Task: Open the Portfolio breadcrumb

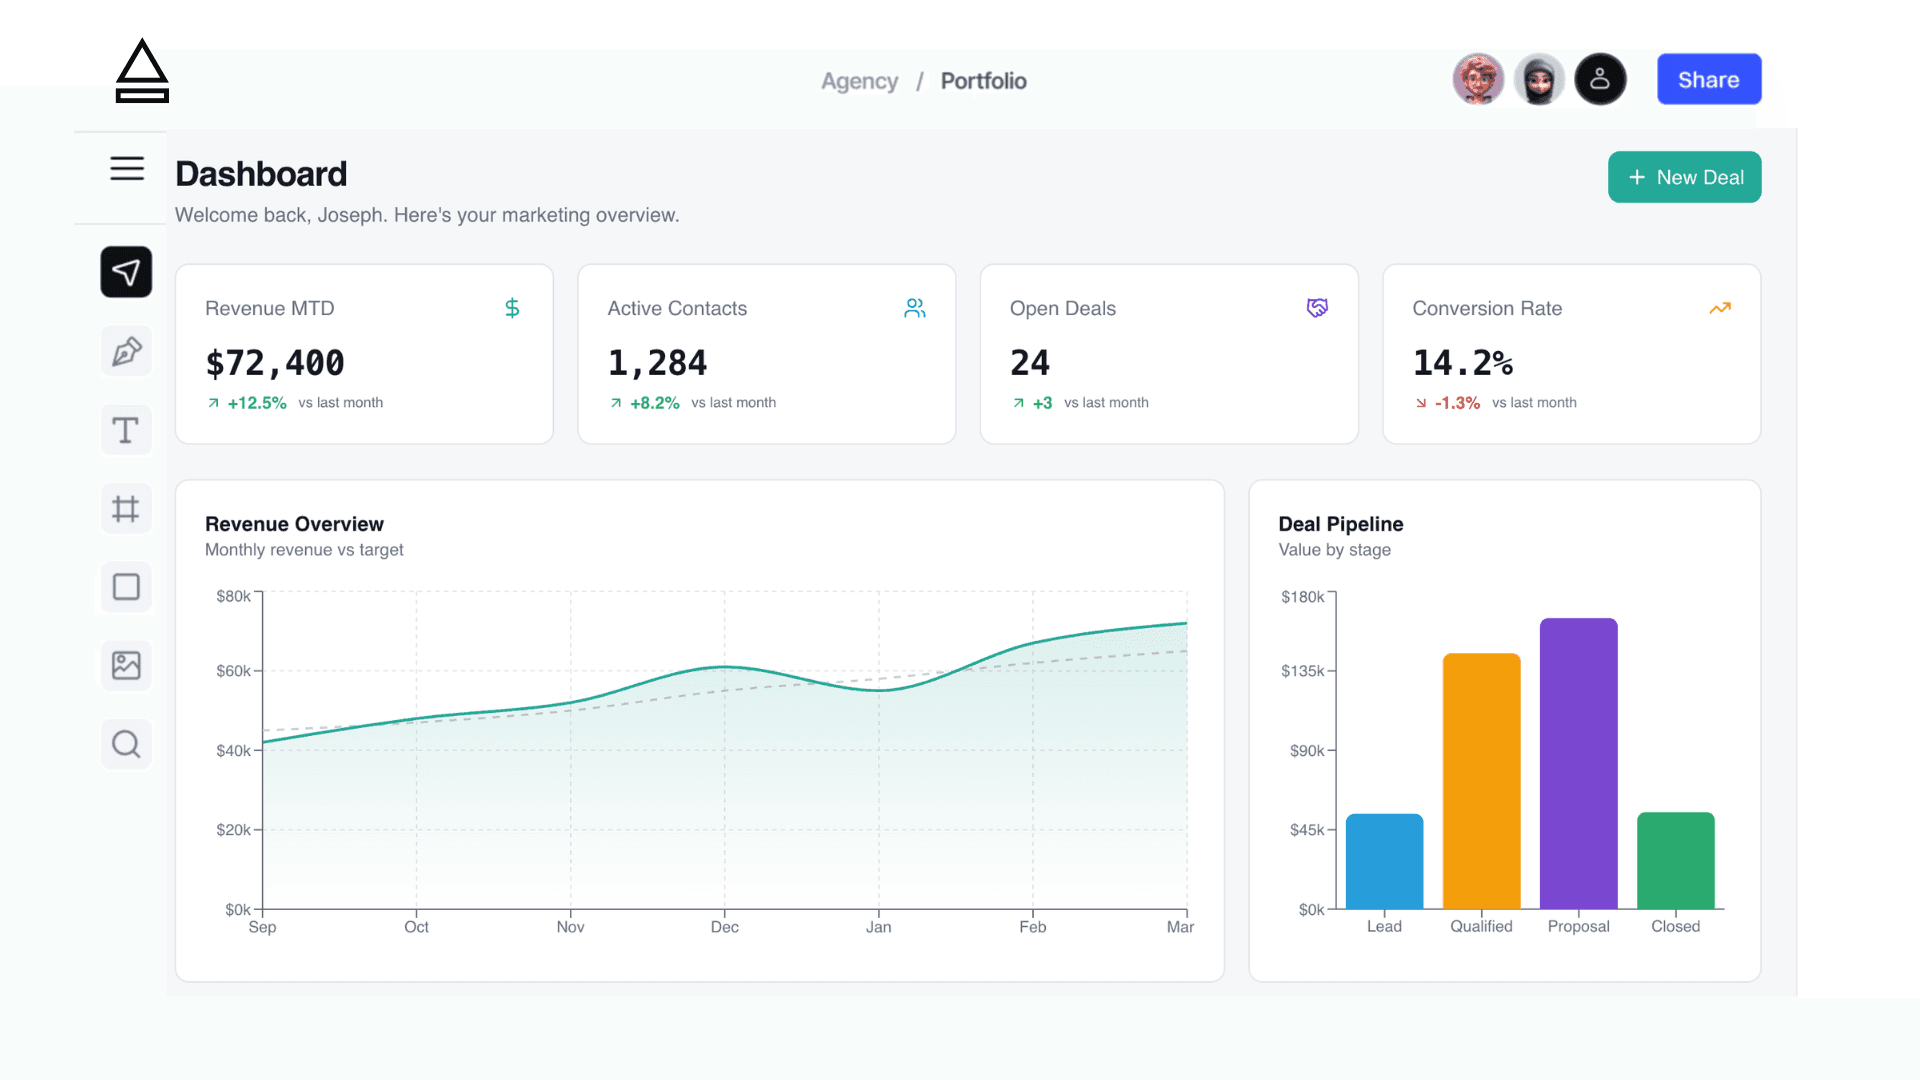Action: tap(983, 81)
